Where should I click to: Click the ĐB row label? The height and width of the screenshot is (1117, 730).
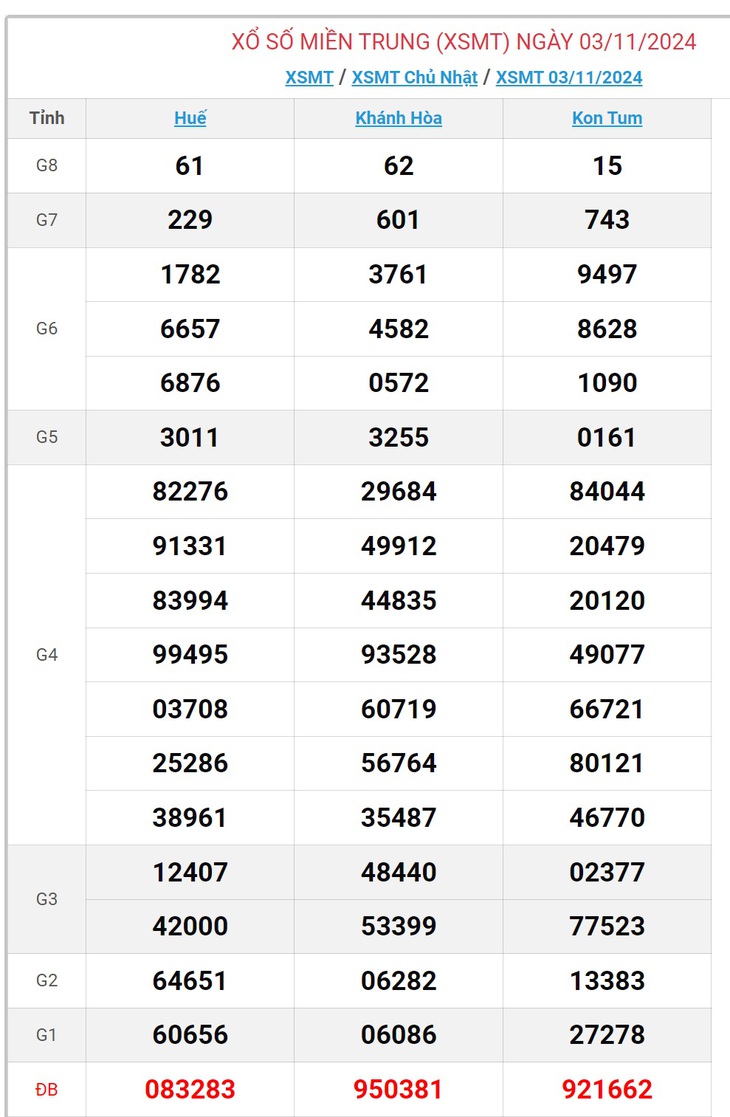[x=47, y=1089]
